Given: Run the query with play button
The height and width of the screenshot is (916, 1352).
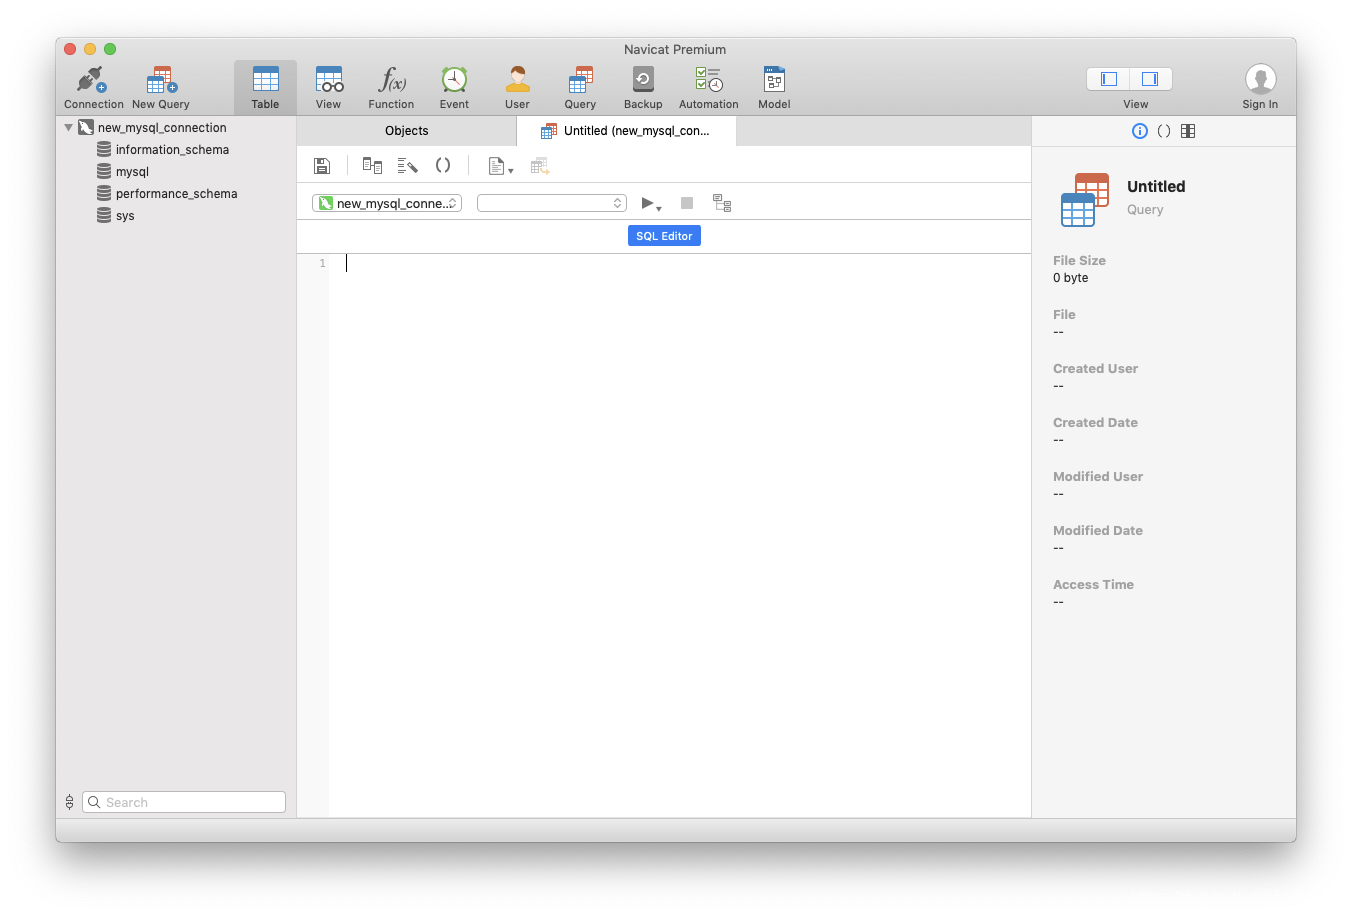Looking at the screenshot, I should [x=647, y=203].
